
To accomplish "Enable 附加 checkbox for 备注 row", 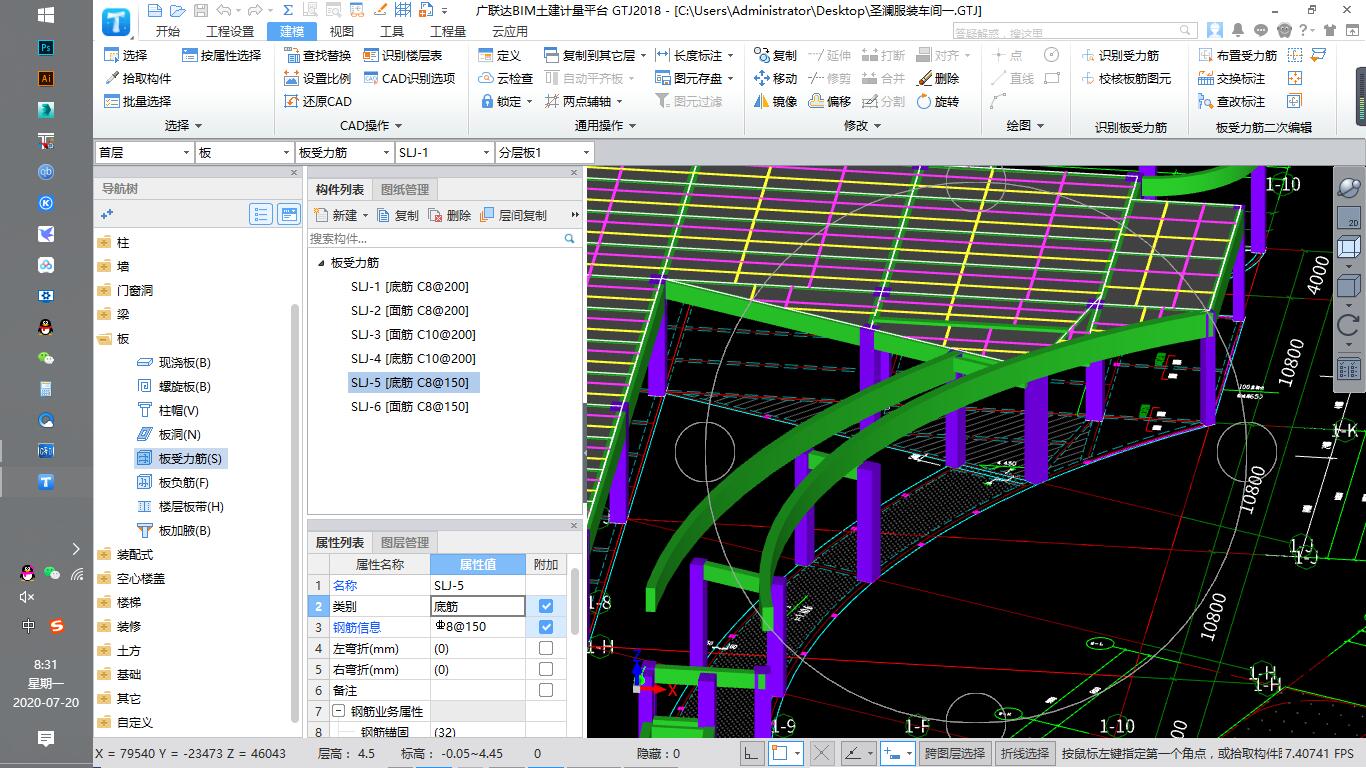I will (x=546, y=690).
